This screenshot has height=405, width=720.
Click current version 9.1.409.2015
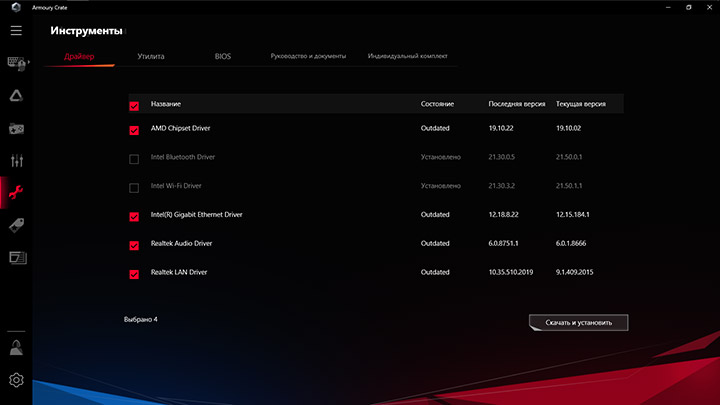coord(574,272)
